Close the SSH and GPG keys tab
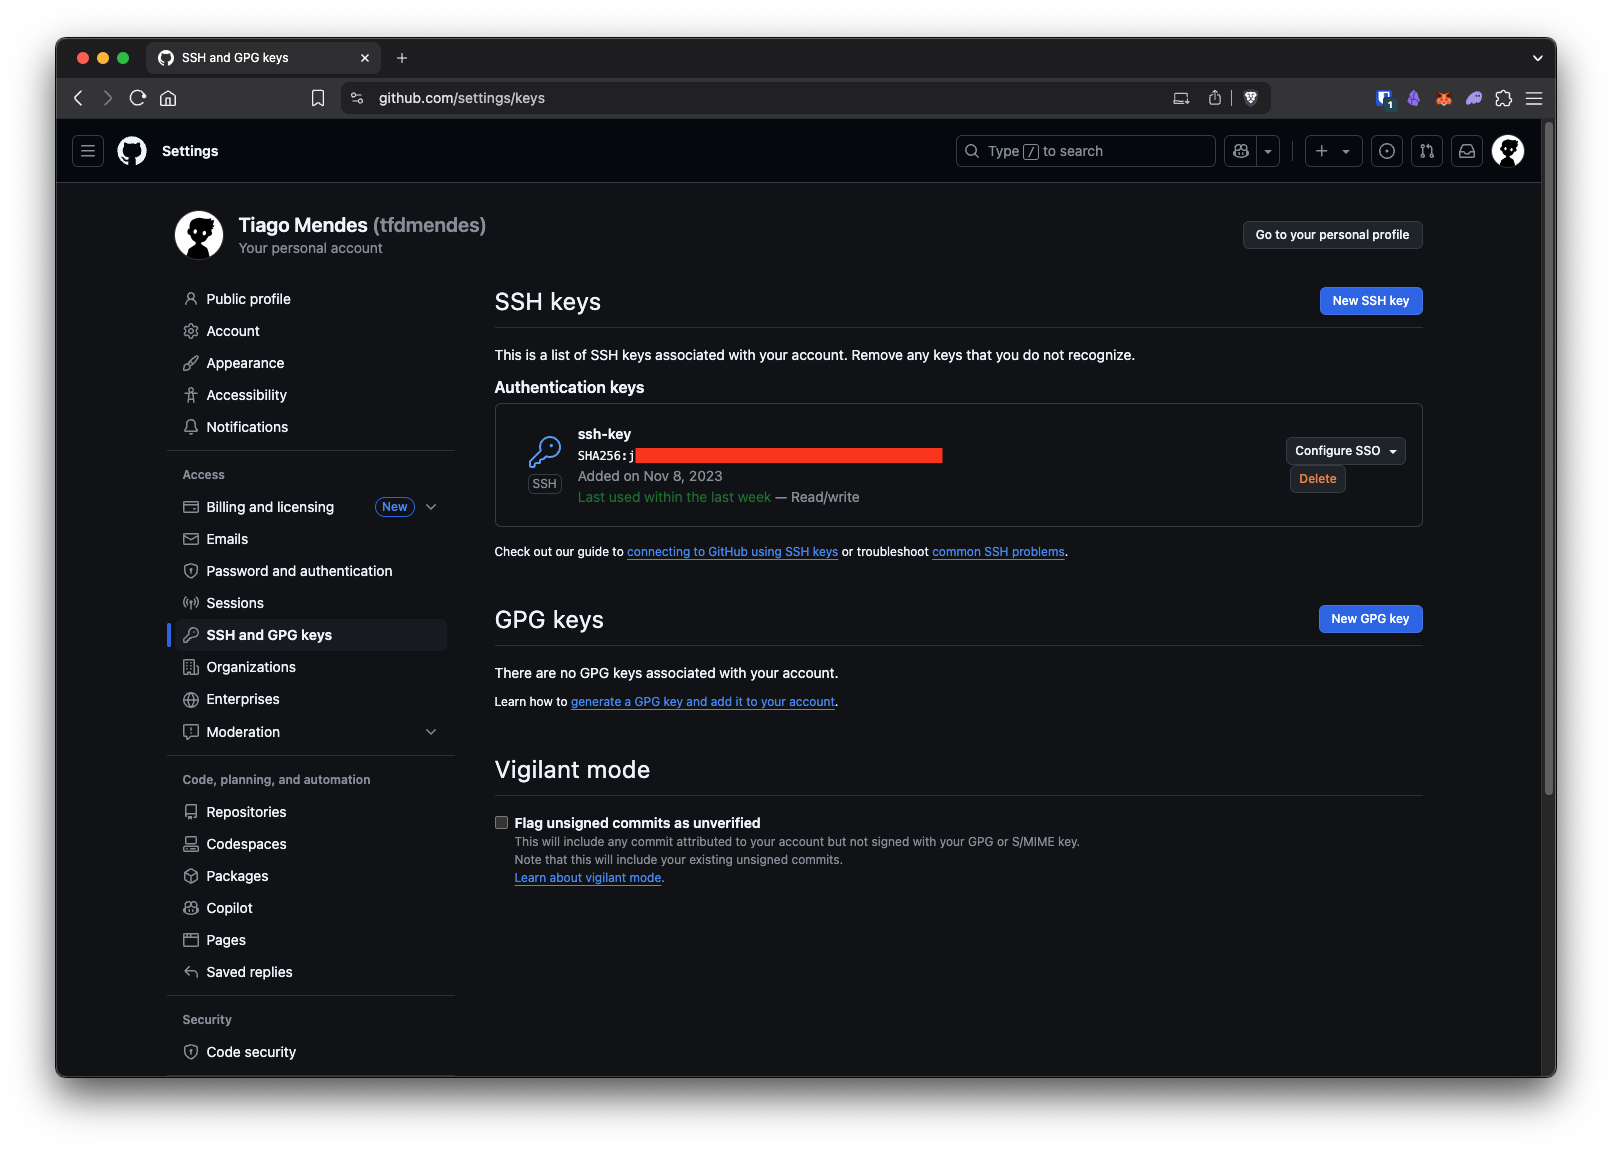The width and height of the screenshot is (1612, 1151). [x=365, y=58]
